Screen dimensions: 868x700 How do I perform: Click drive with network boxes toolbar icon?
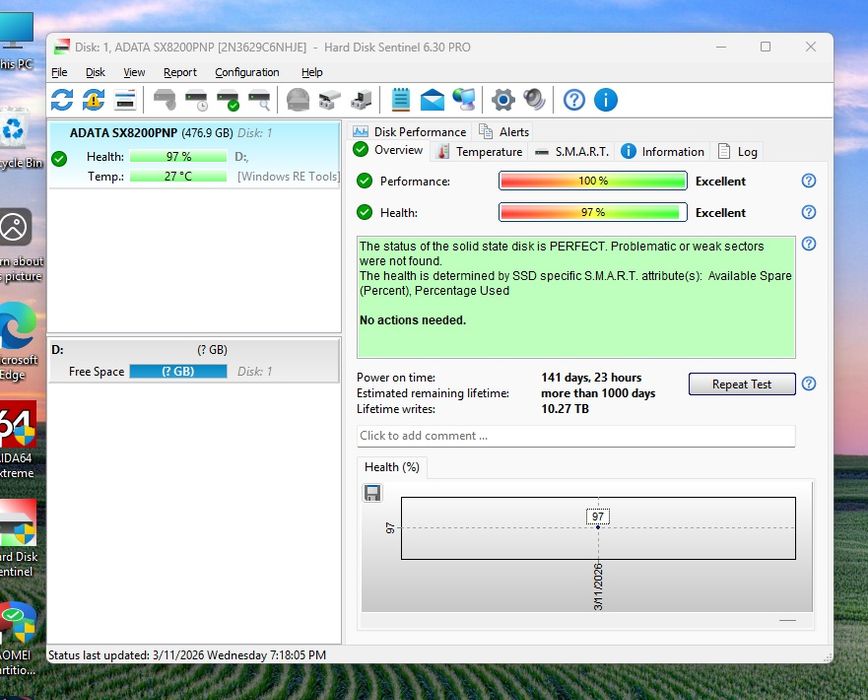click(329, 100)
